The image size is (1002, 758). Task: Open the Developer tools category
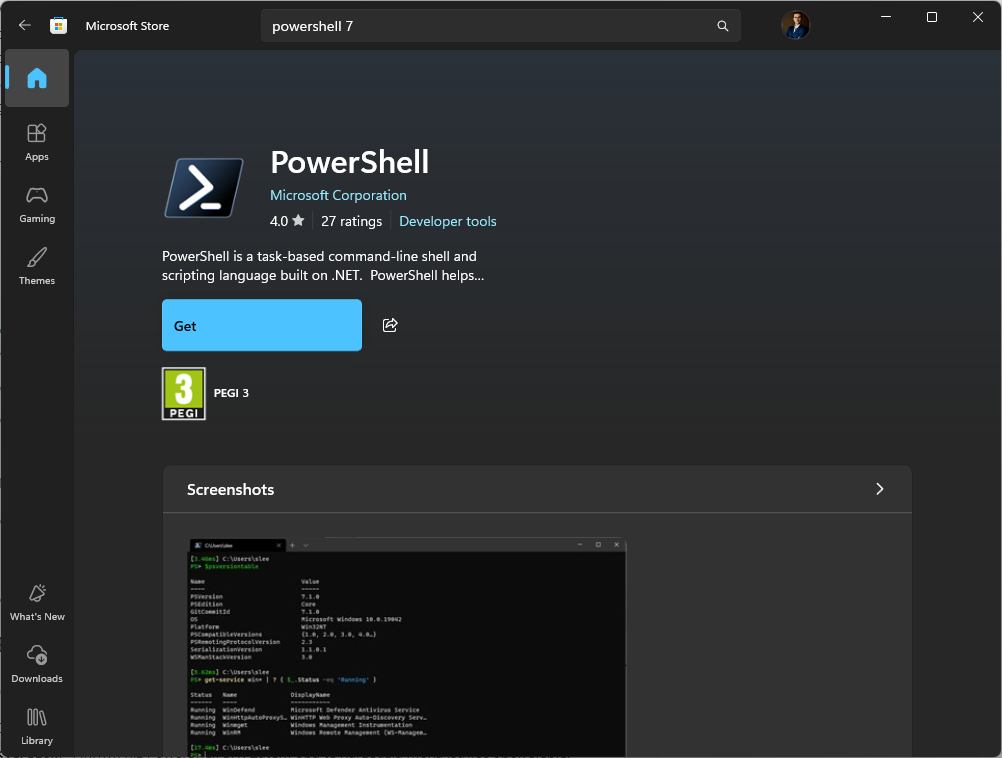[447, 221]
